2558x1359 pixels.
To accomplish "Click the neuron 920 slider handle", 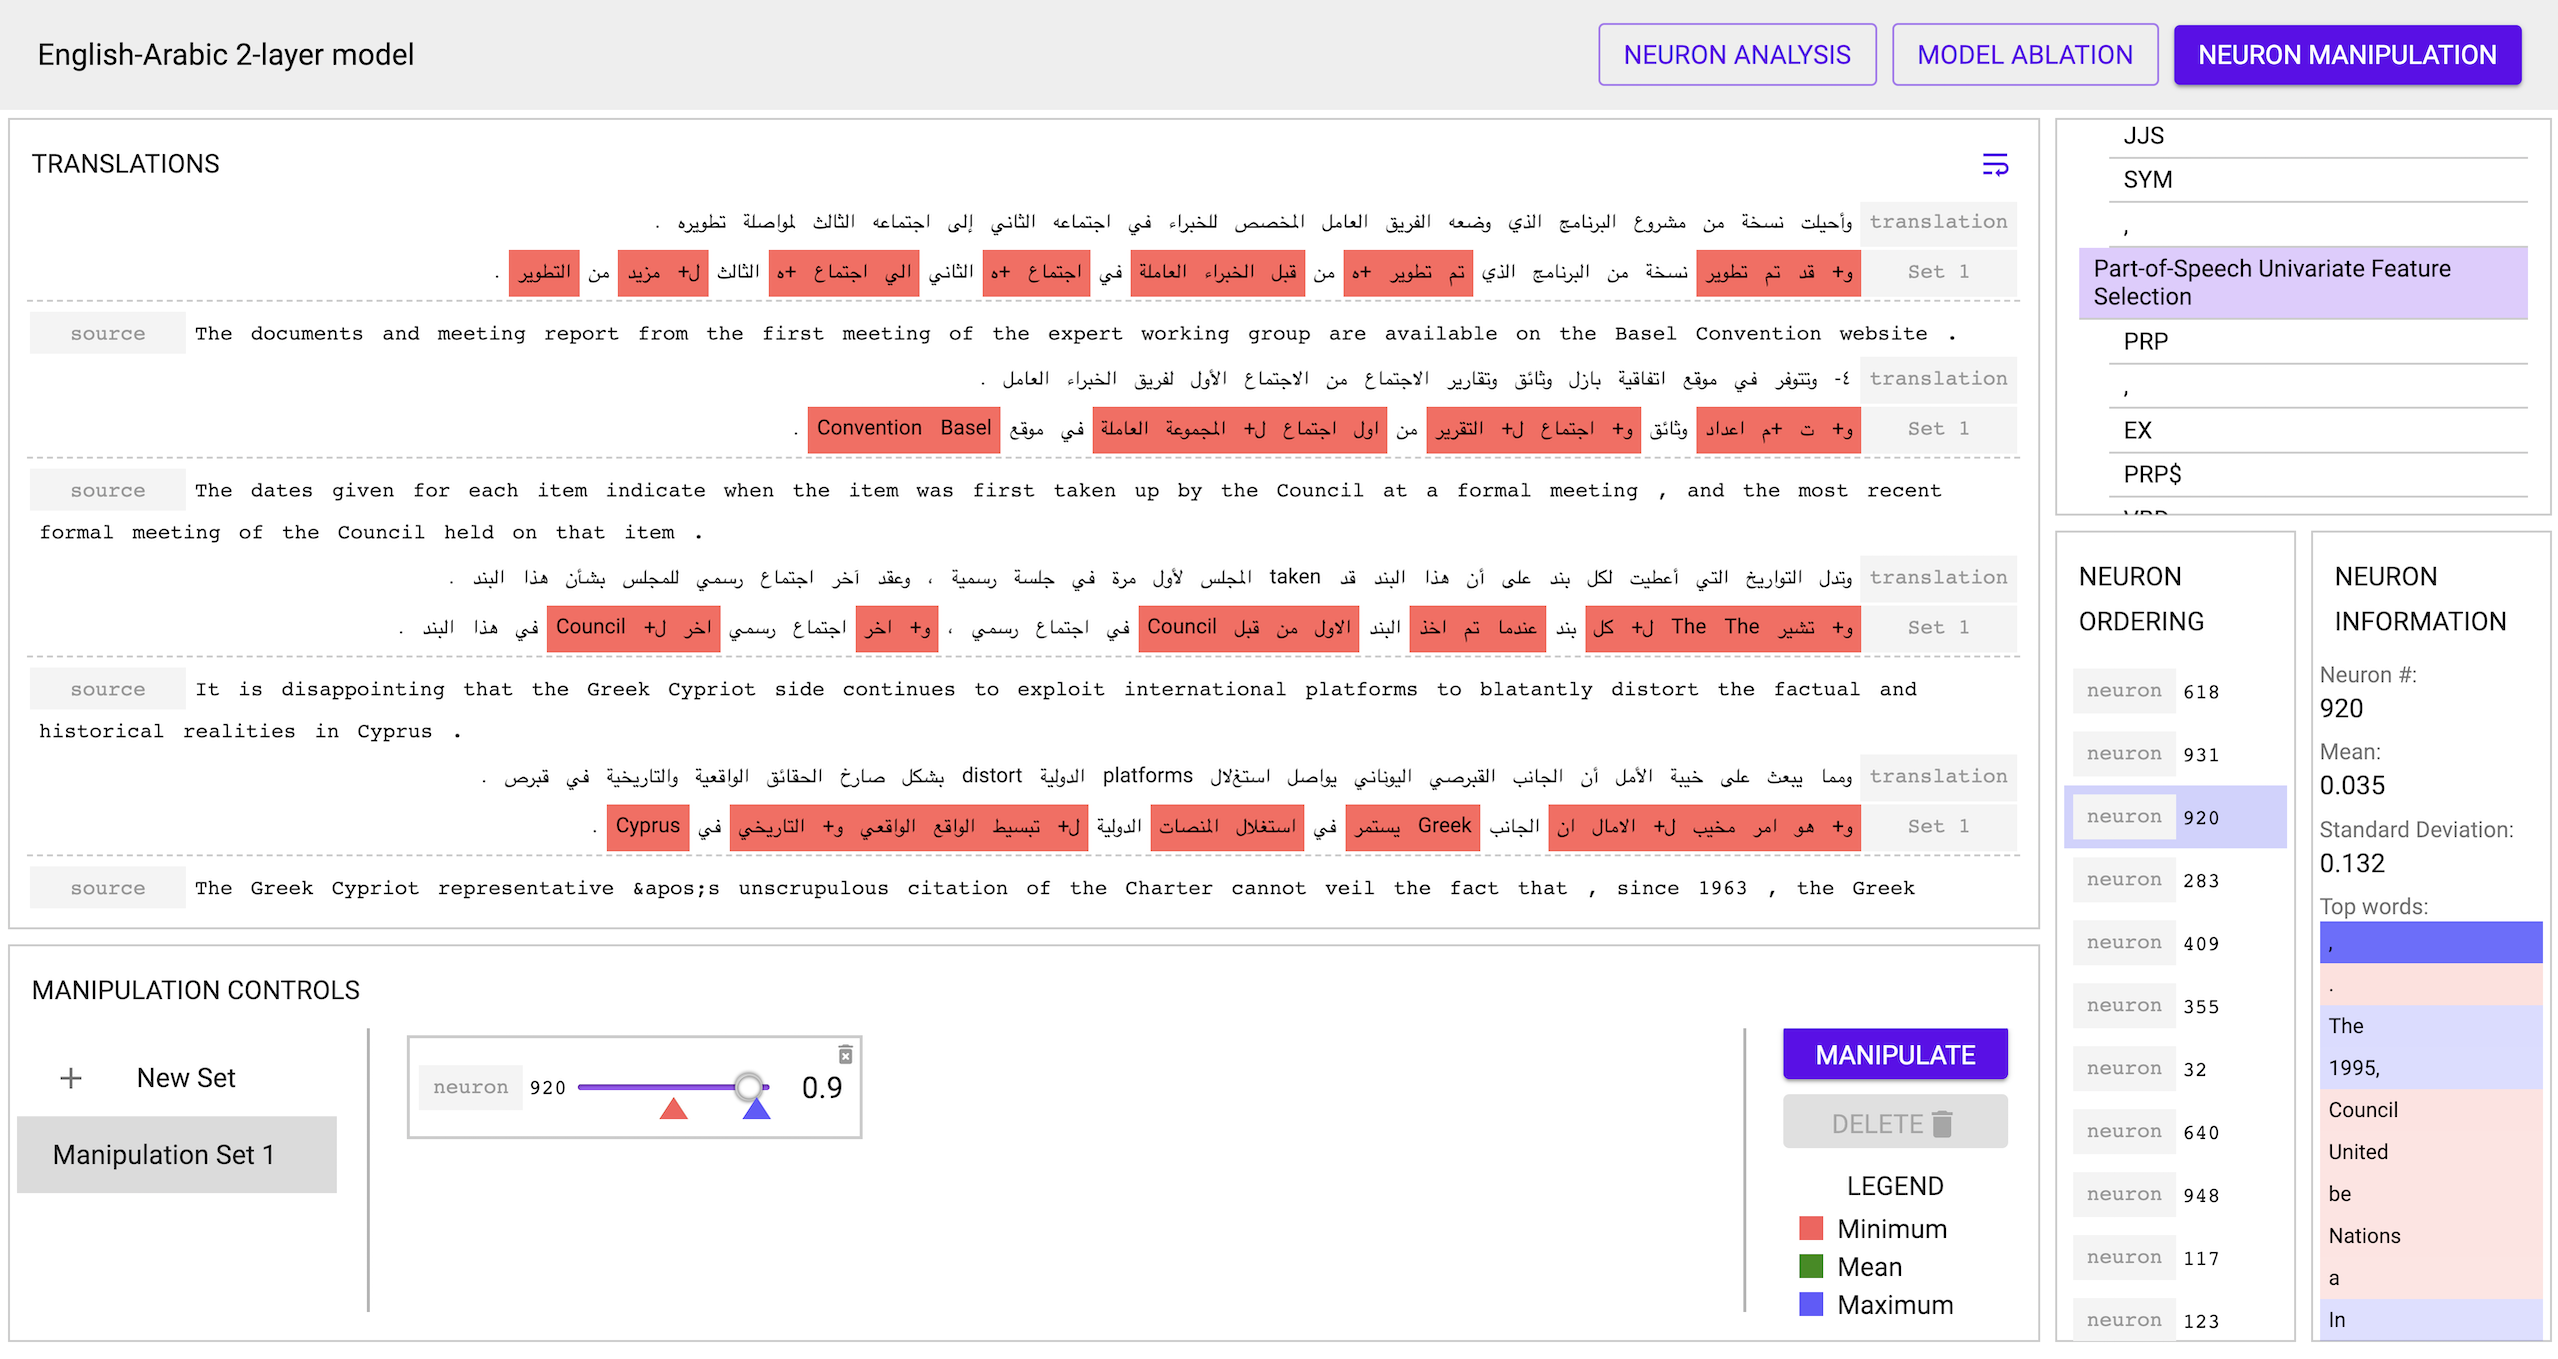I will coord(748,1086).
